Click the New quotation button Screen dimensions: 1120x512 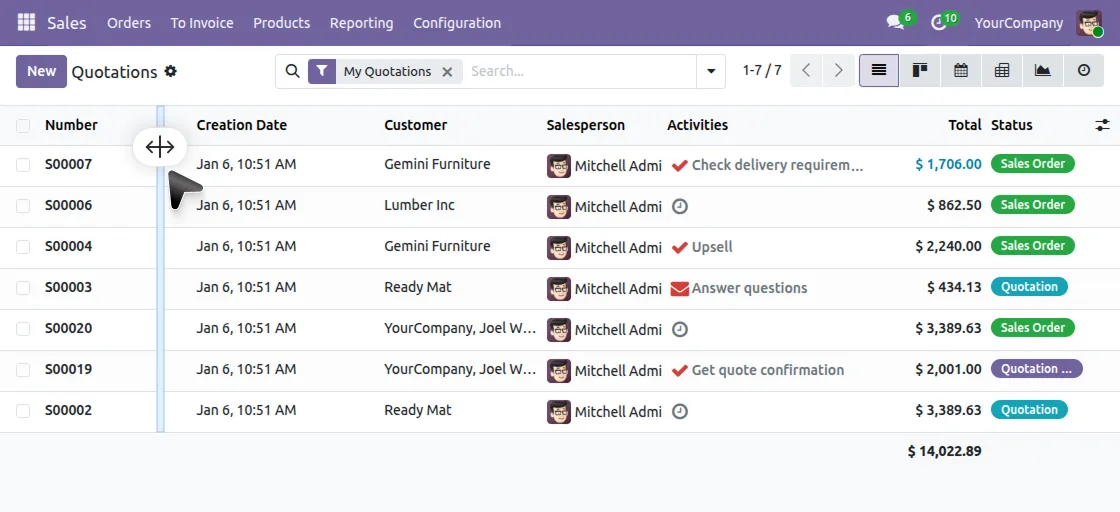point(41,71)
